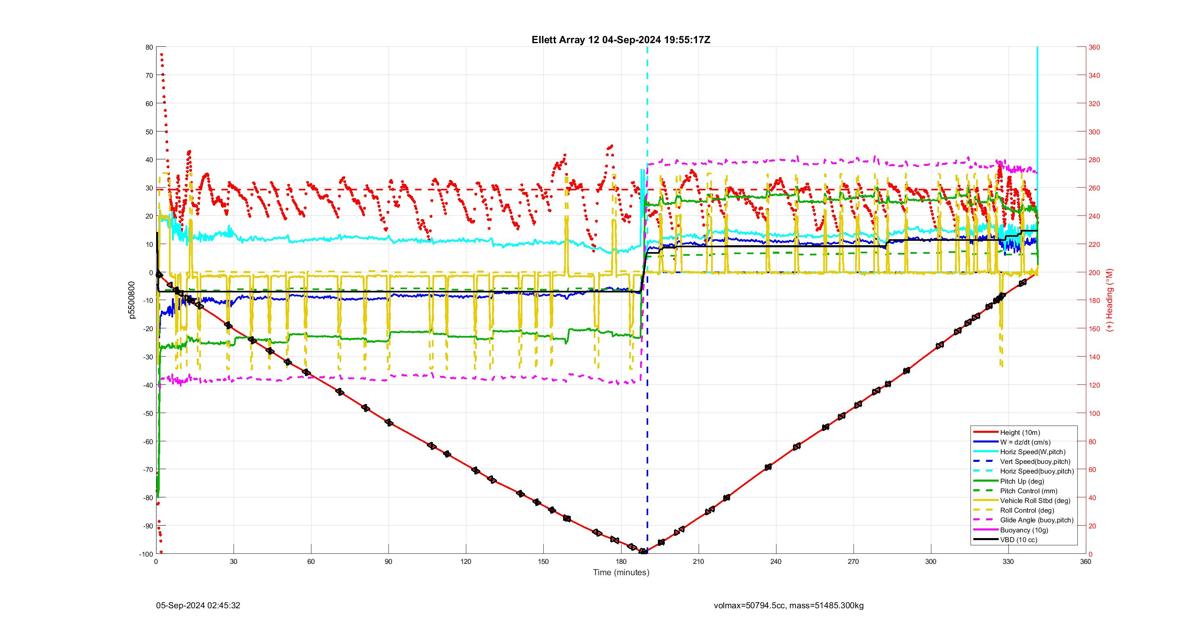Click x-axis tick label '180'
This screenshot has width=1200, height=622.
coord(621,562)
